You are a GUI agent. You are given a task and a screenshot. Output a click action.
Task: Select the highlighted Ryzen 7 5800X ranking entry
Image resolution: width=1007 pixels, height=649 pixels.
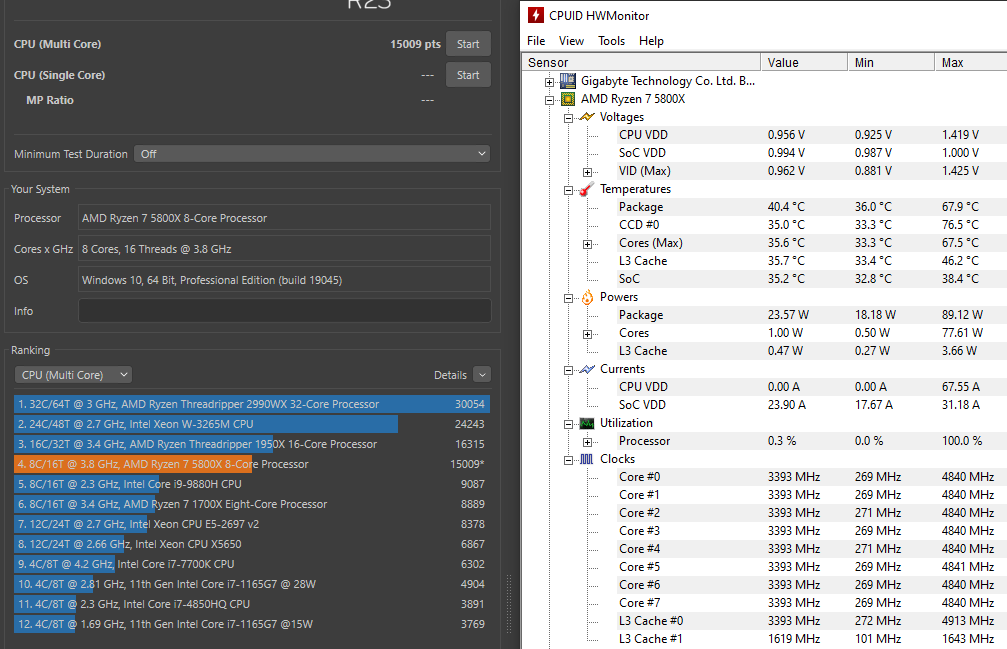coord(252,464)
